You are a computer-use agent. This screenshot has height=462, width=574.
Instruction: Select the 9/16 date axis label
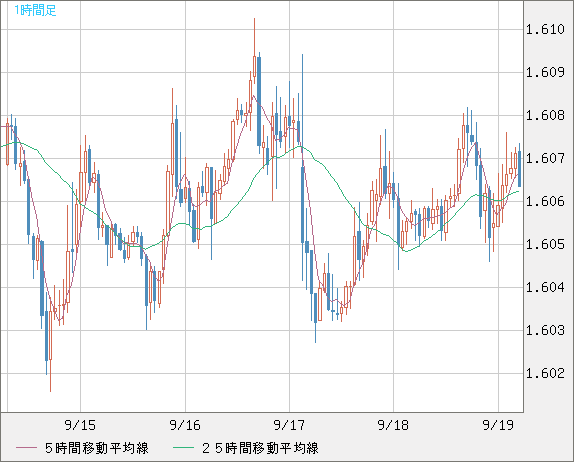point(185,425)
